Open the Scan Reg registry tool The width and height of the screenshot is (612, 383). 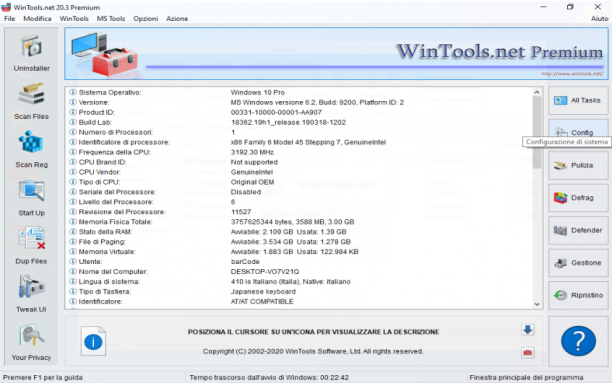tap(32, 150)
